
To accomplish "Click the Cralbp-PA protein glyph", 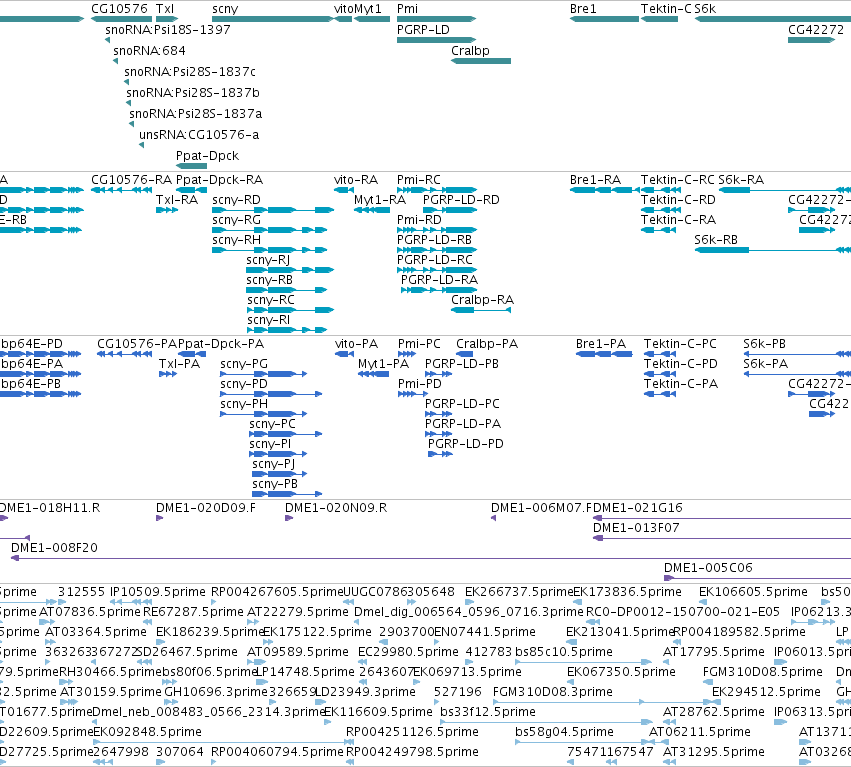I will (465, 354).
